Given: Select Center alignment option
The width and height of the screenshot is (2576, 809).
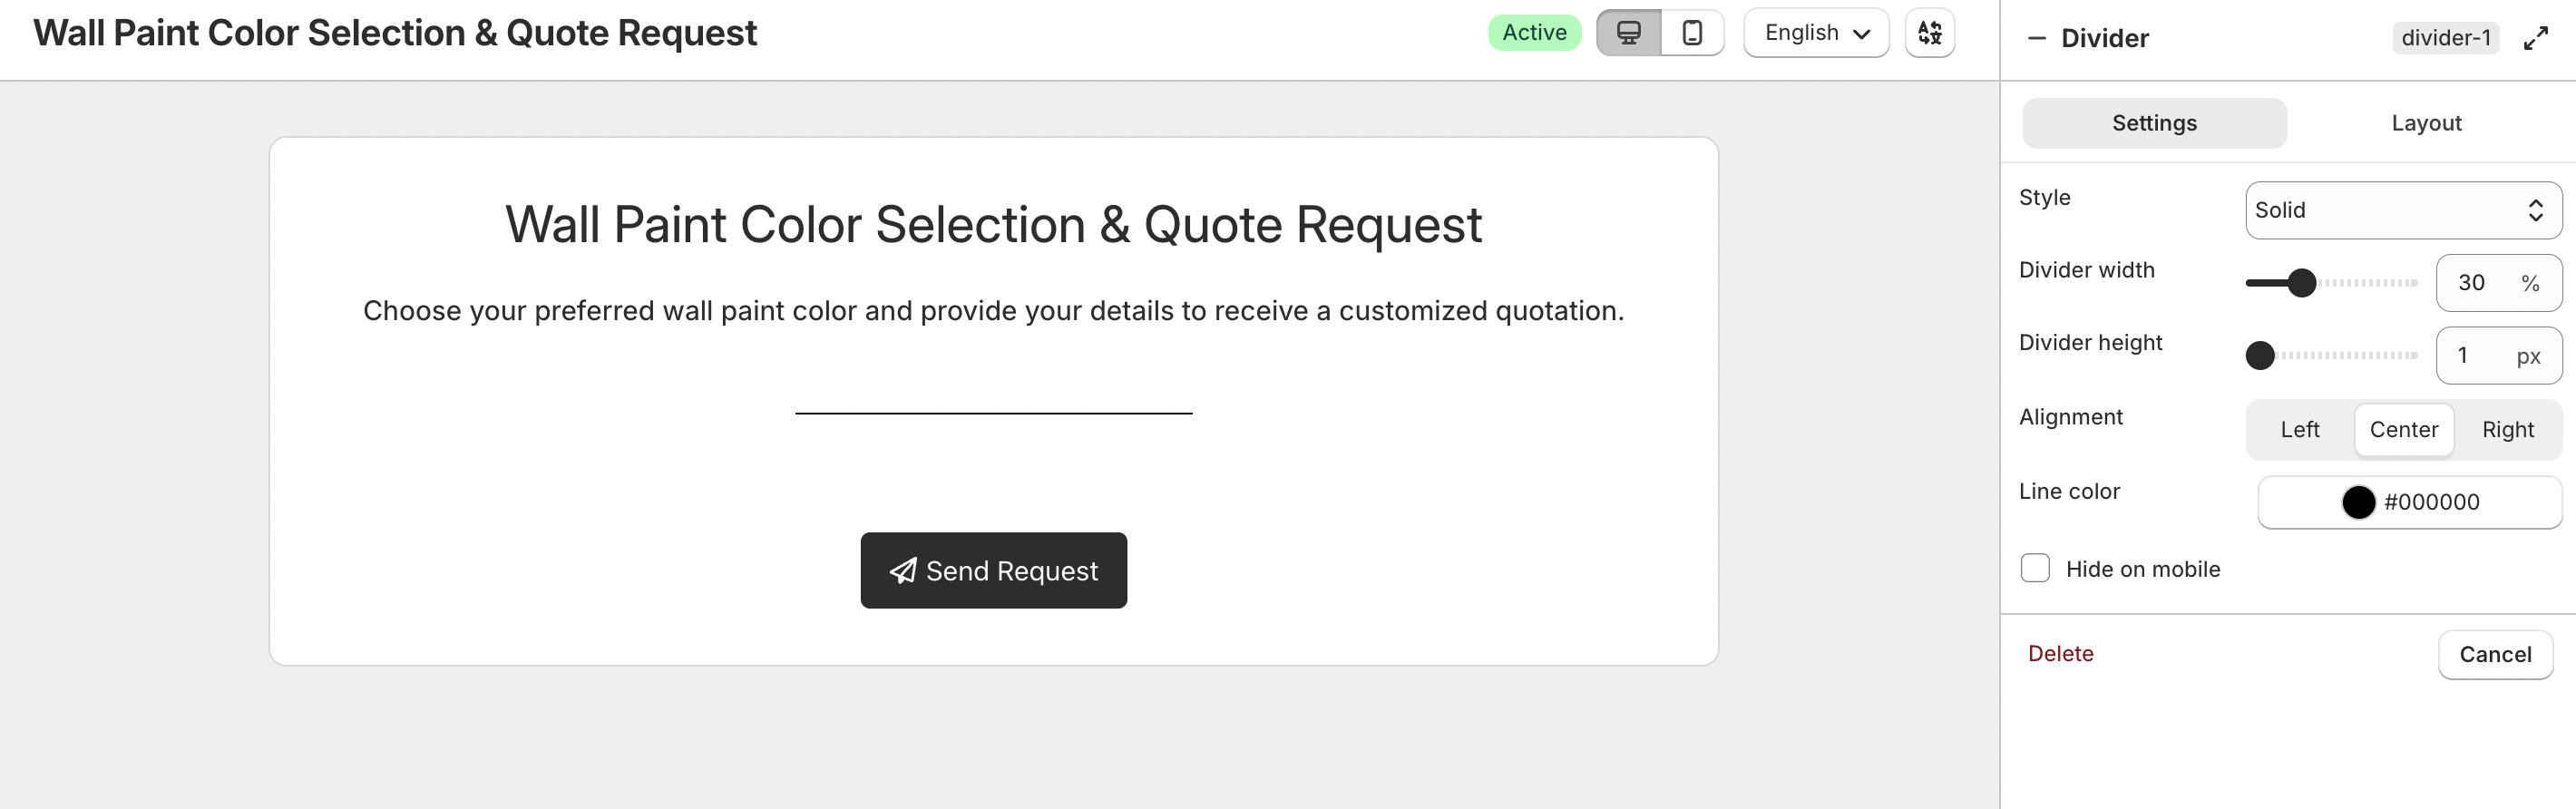Looking at the screenshot, I should (2403, 430).
